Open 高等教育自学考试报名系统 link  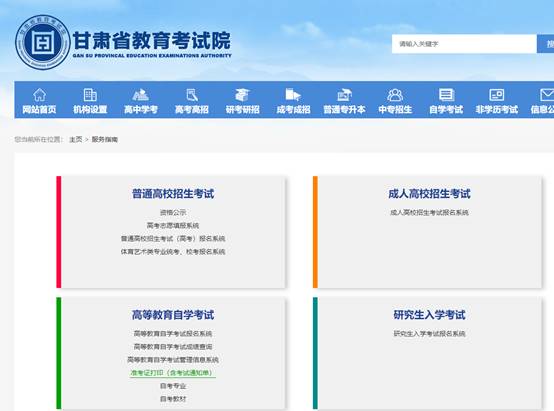(173, 334)
